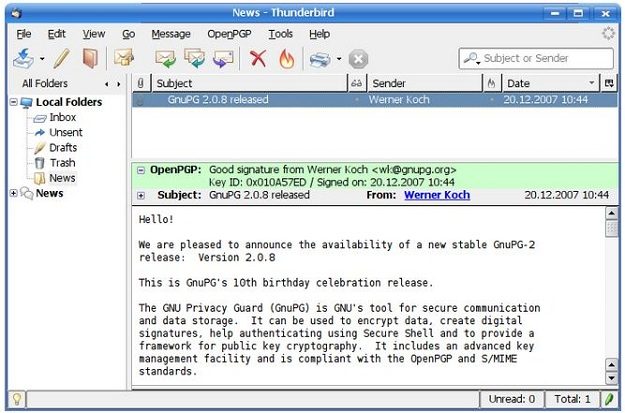
Task: Click the Reply toolbar icon
Action: point(165,59)
